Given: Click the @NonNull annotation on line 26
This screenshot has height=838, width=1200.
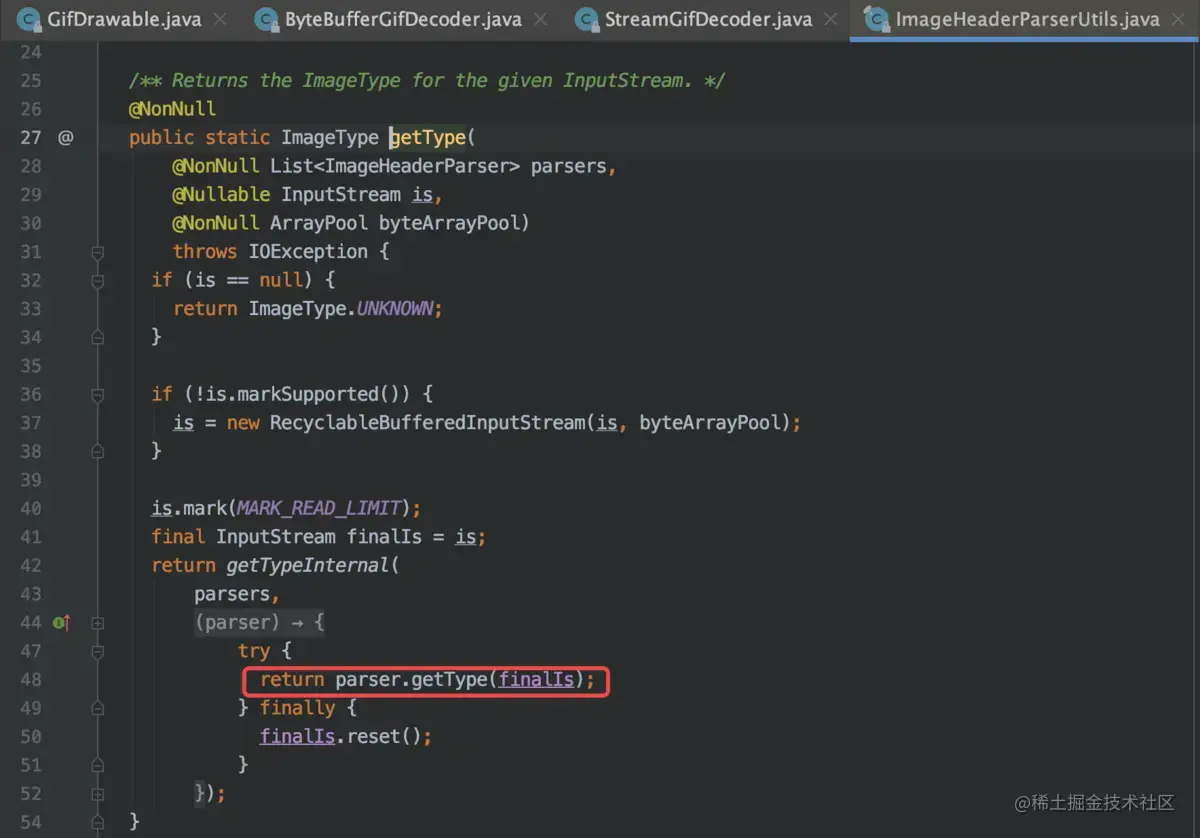Looking at the screenshot, I should pos(172,108).
